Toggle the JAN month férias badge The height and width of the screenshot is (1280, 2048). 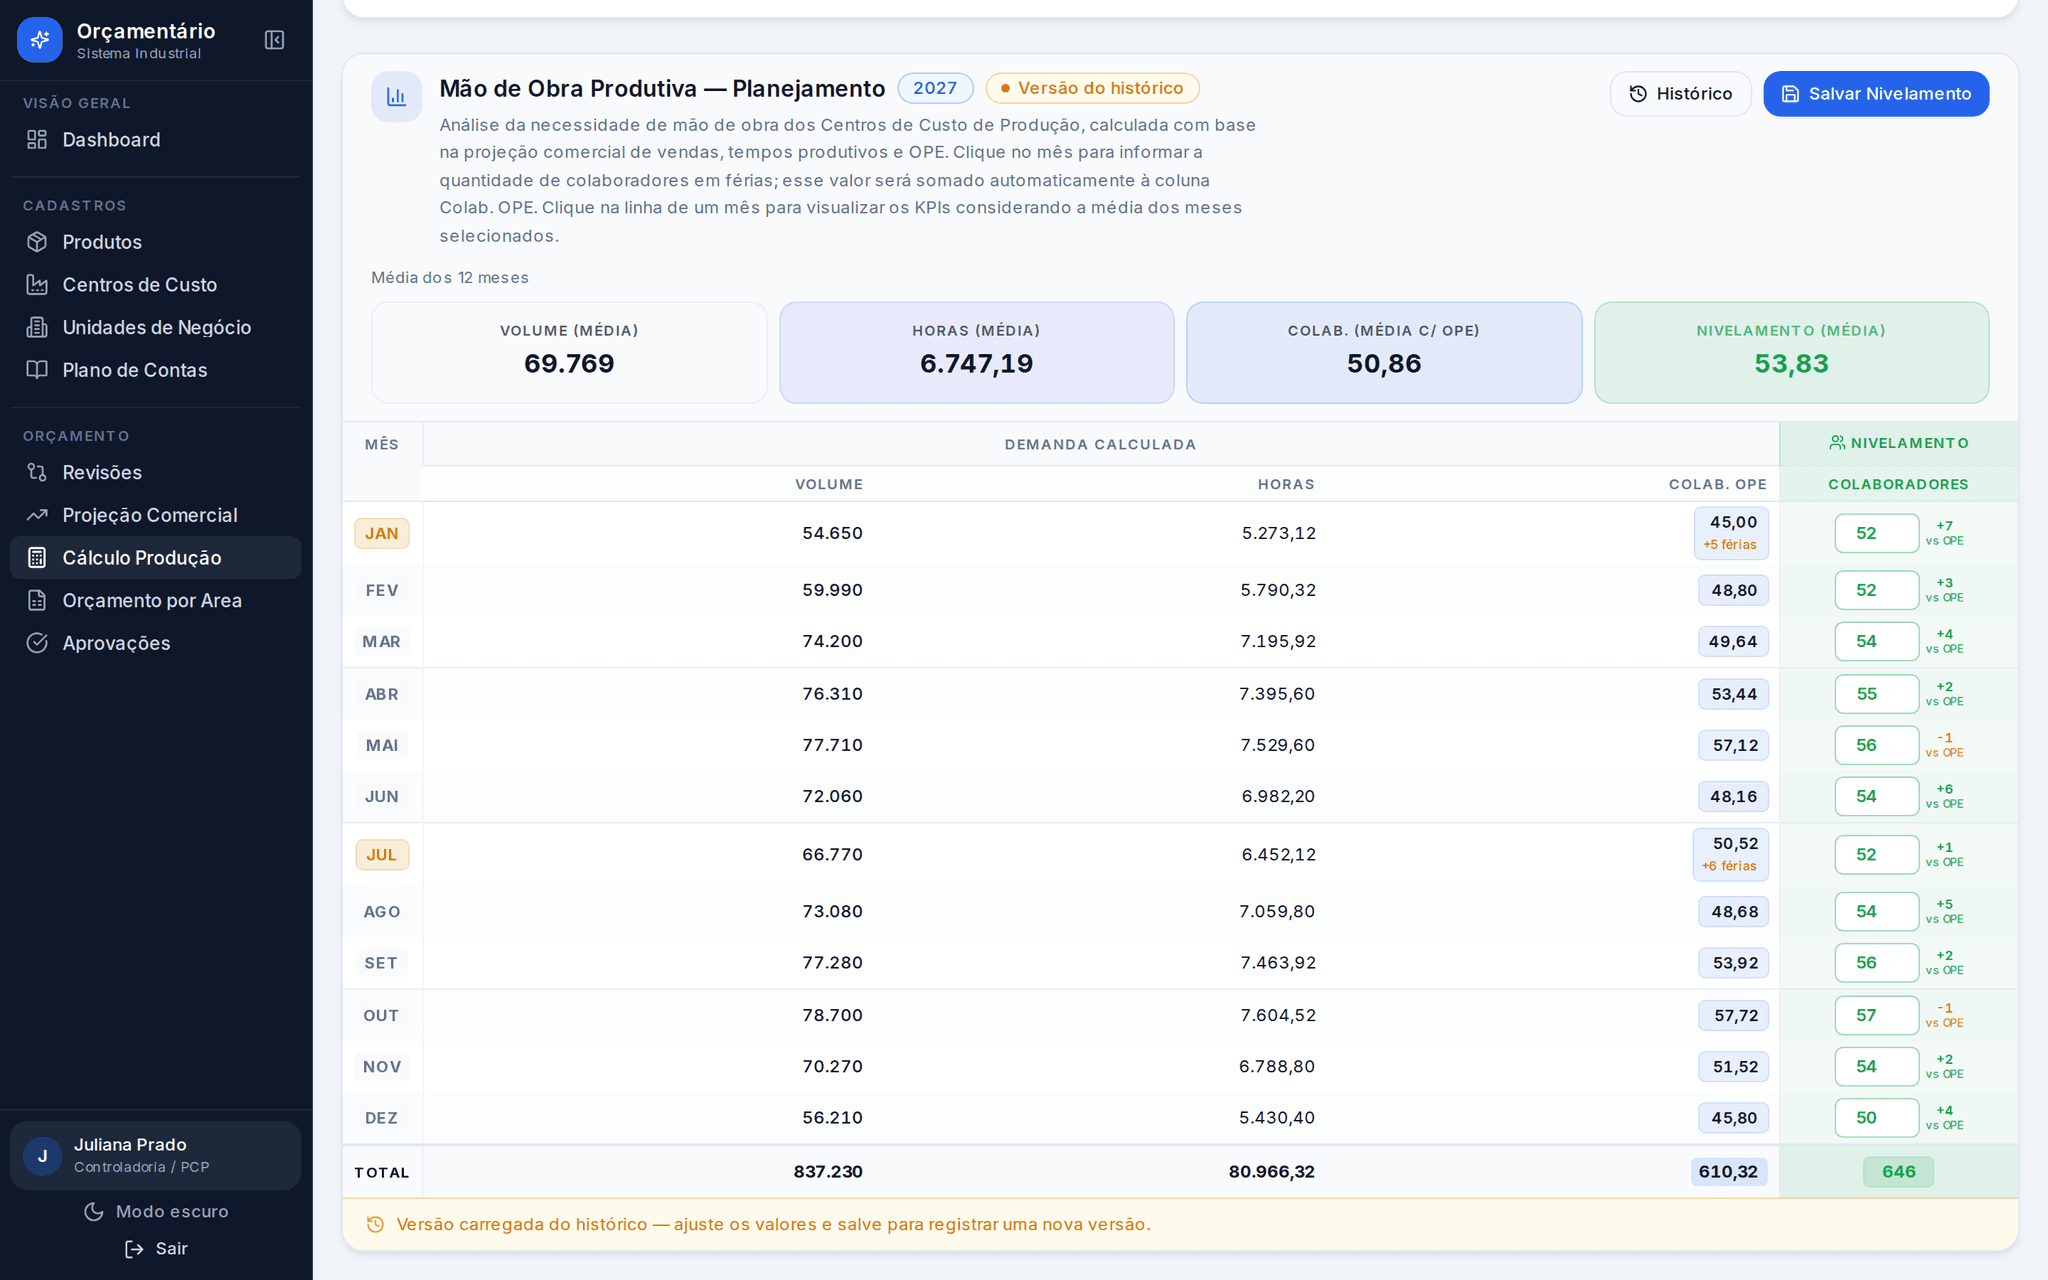(x=382, y=533)
